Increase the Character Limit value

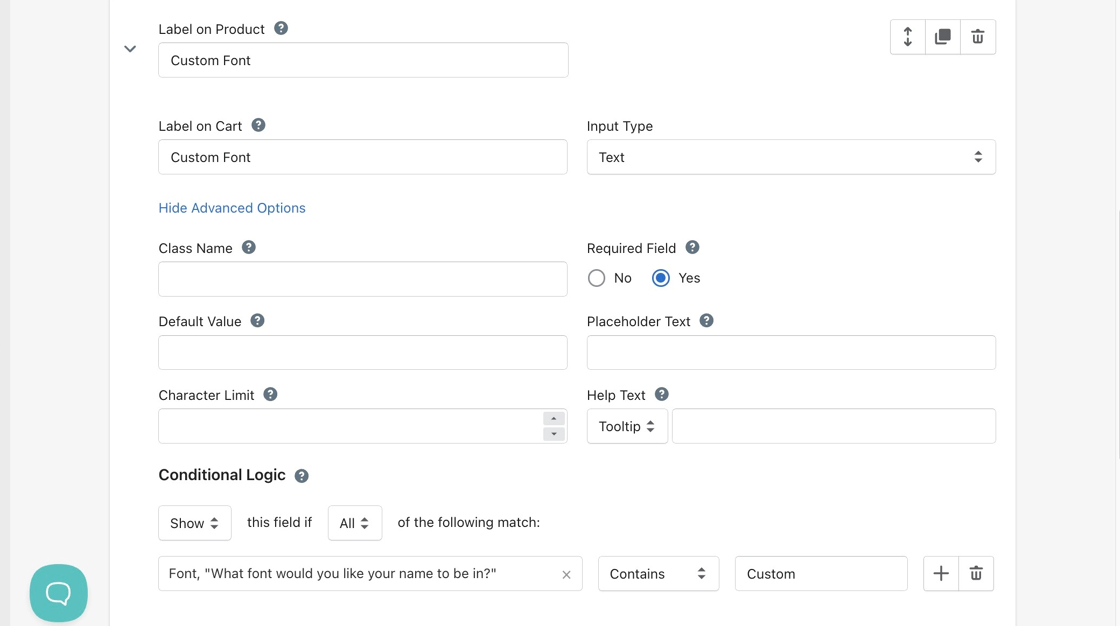click(554, 419)
